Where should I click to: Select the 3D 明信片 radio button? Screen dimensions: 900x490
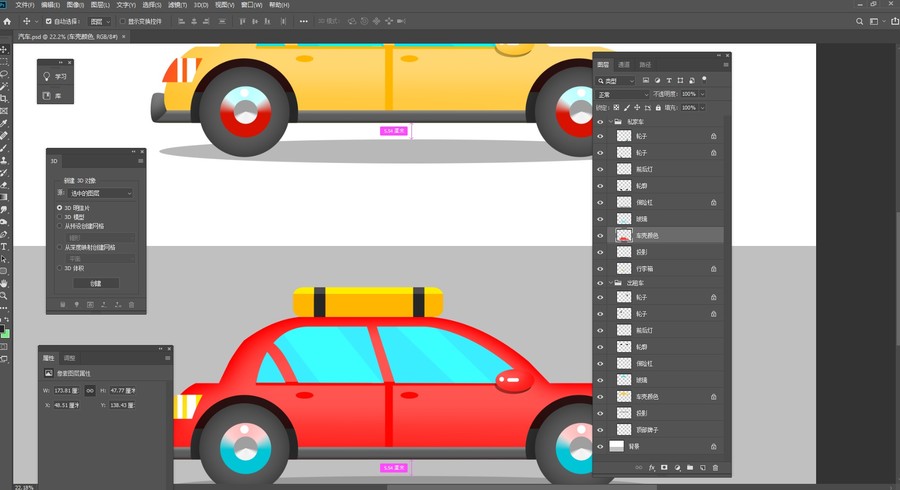tap(60, 208)
